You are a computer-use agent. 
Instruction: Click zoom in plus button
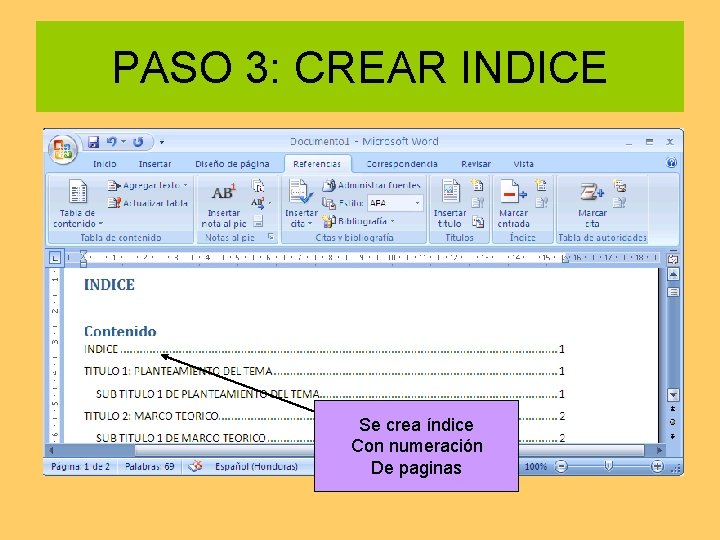[x=657, y=467]
